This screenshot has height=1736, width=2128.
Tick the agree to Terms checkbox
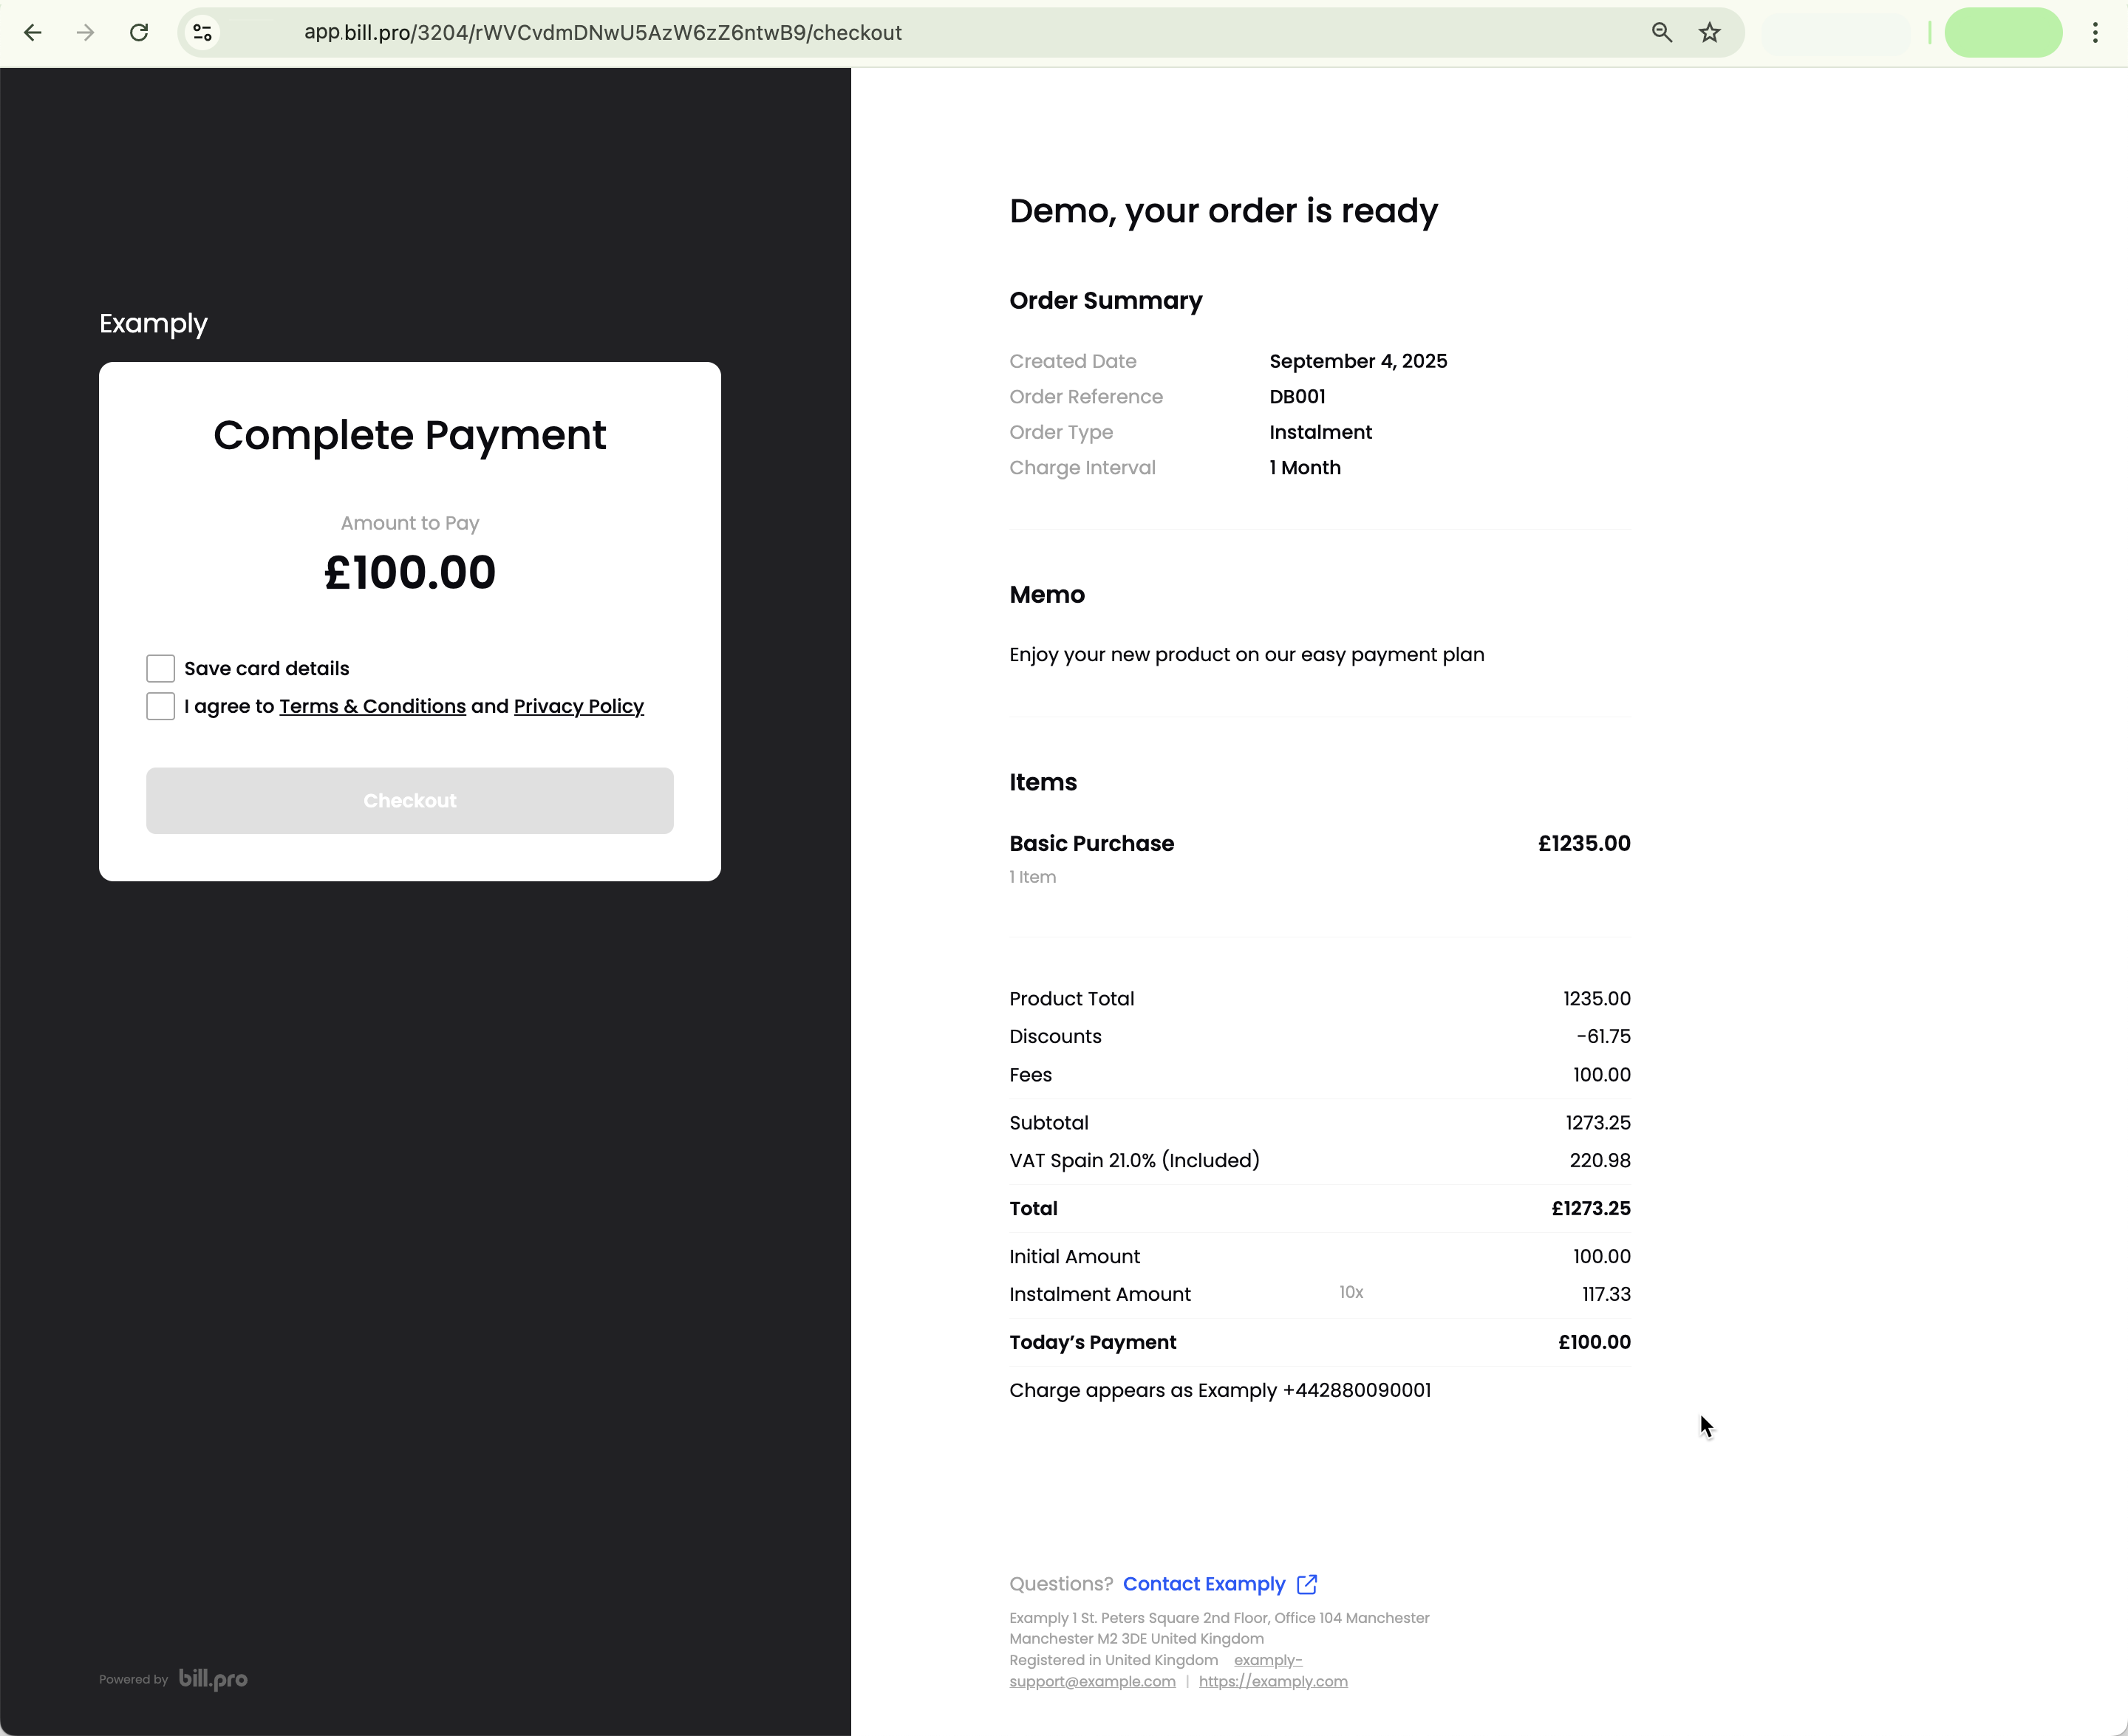pos(160,706)
